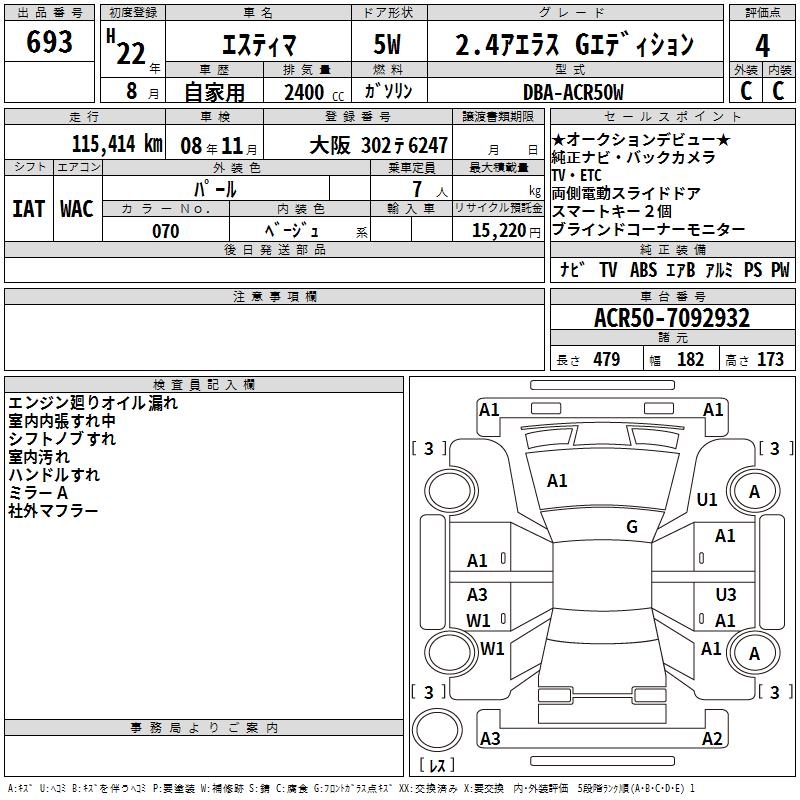Select interior color ベージュ
This screenshot has height=800, width=800.
292,231
